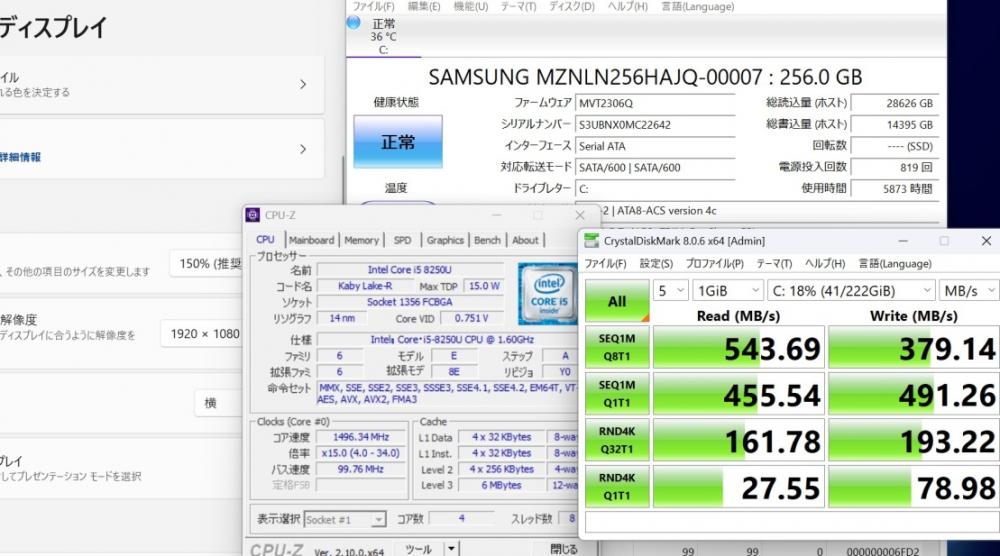The height and width of the screenshot is (556, 1000).
Task: Open the 横 orientation dropdown
Action: click(218, 403)
